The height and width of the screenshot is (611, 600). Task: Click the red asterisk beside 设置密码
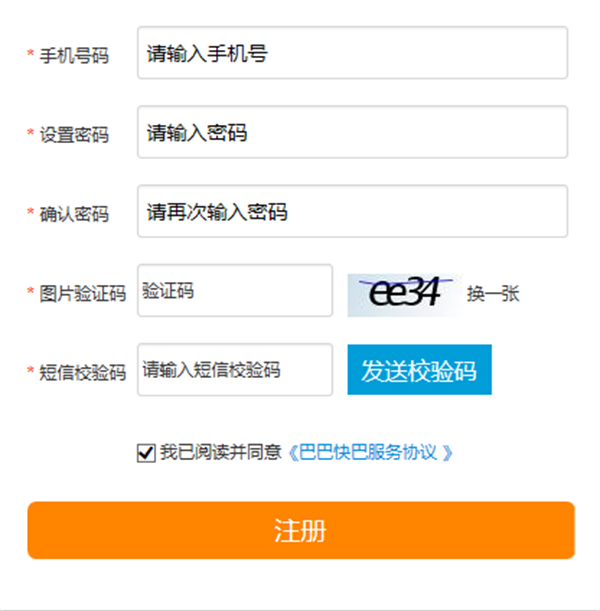click(30, 134)
